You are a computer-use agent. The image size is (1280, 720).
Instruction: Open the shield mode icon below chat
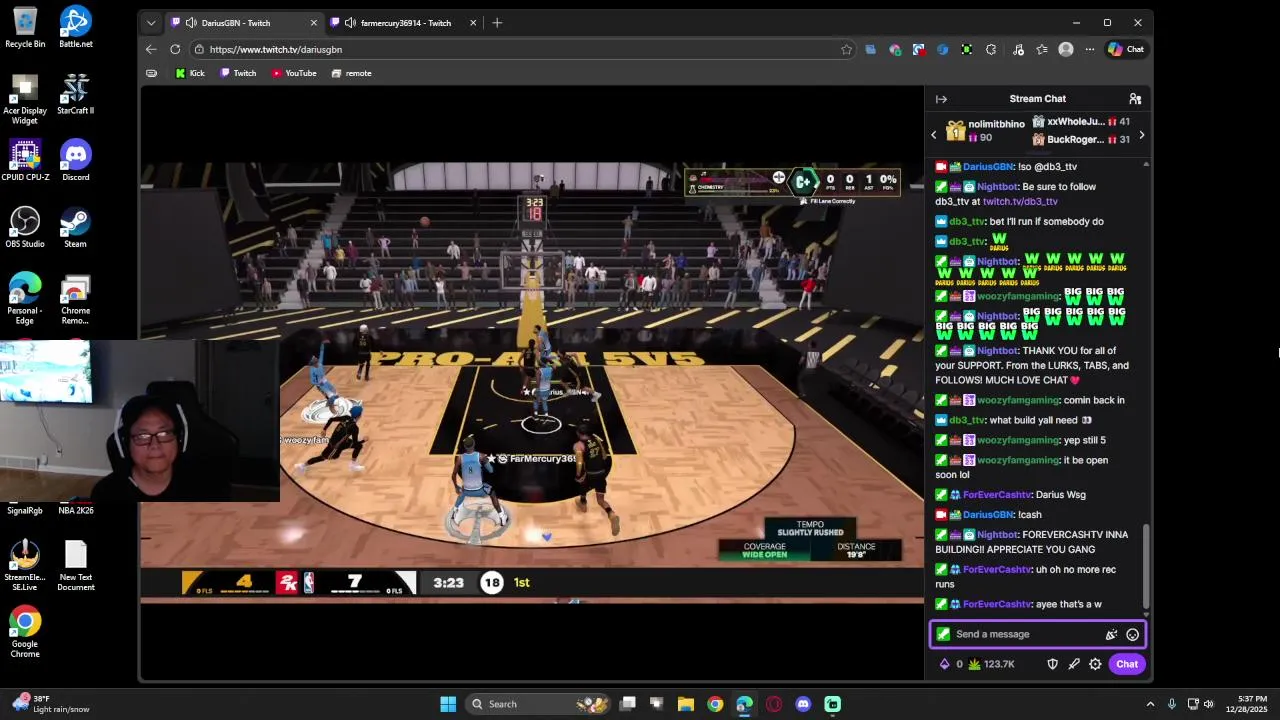[1052, 664]
